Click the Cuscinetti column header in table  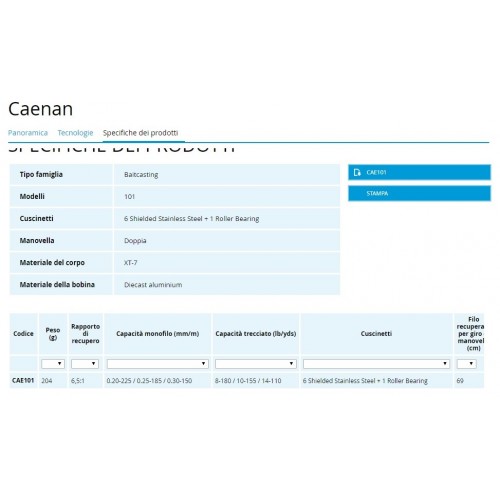tap(376, 333)
